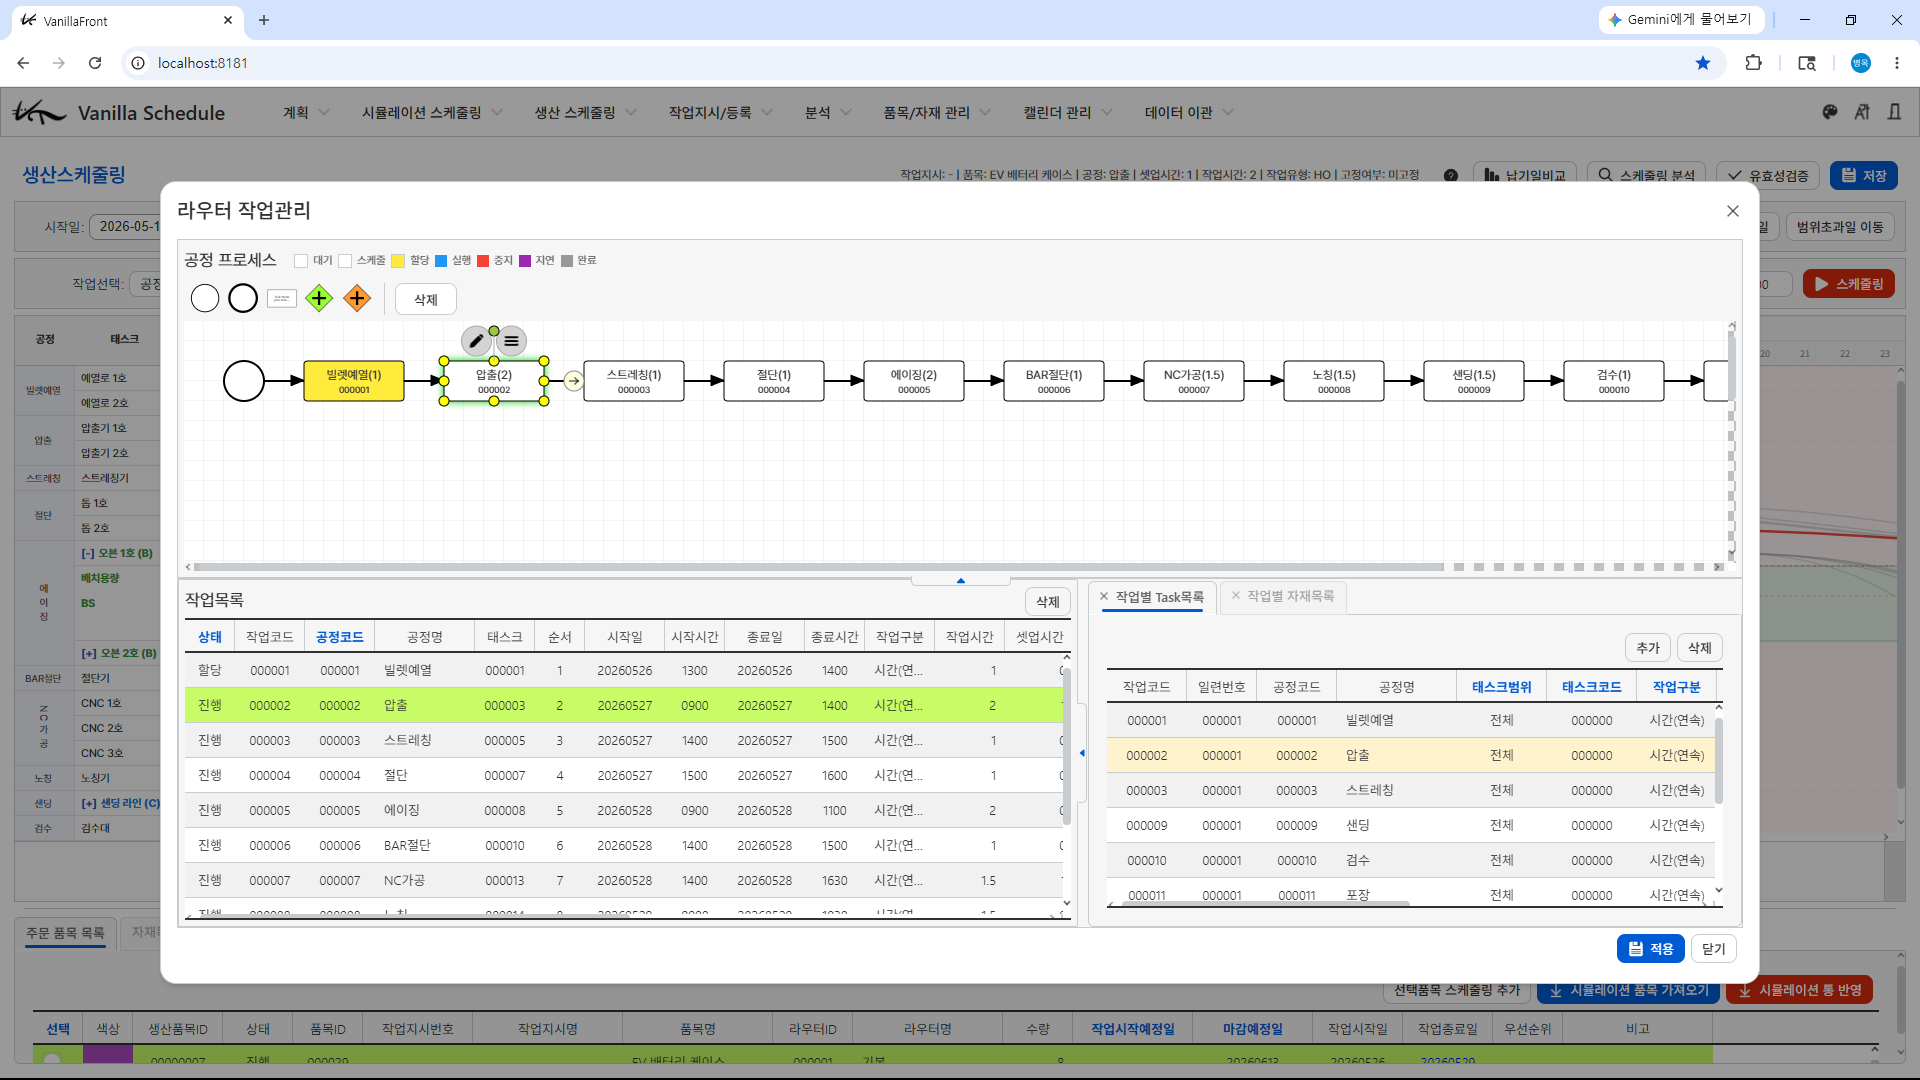1920x1080 pixels.
Task: Click the help question mark icon
Action: click(1451, 175)
